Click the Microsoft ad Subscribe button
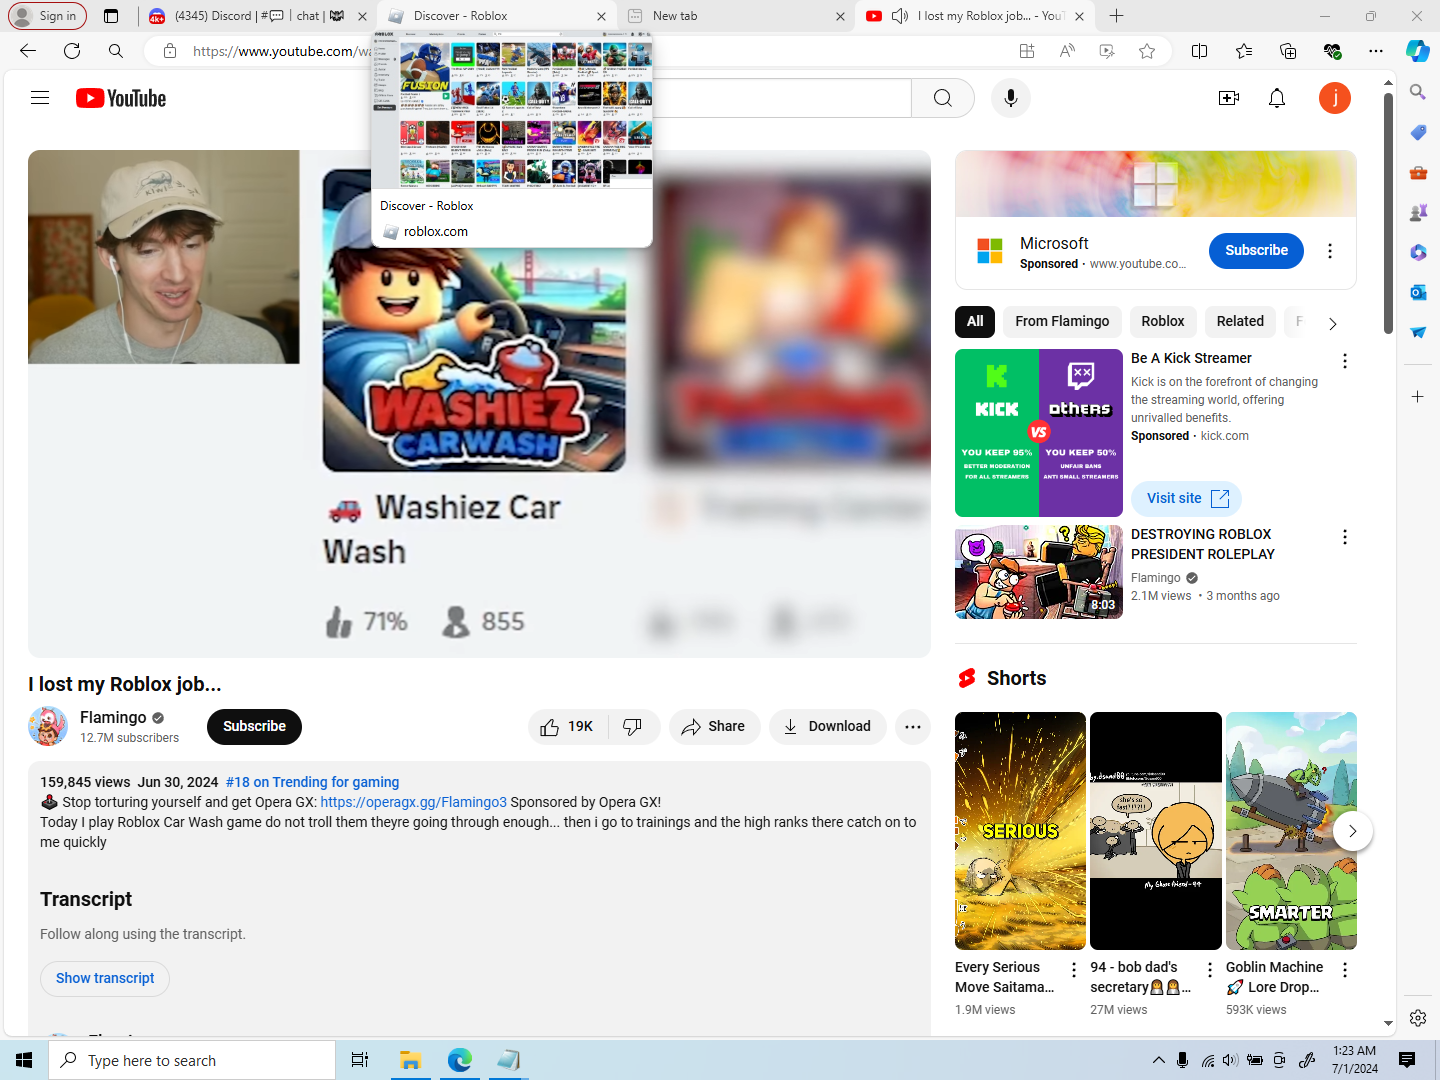 pos(1256,250)
